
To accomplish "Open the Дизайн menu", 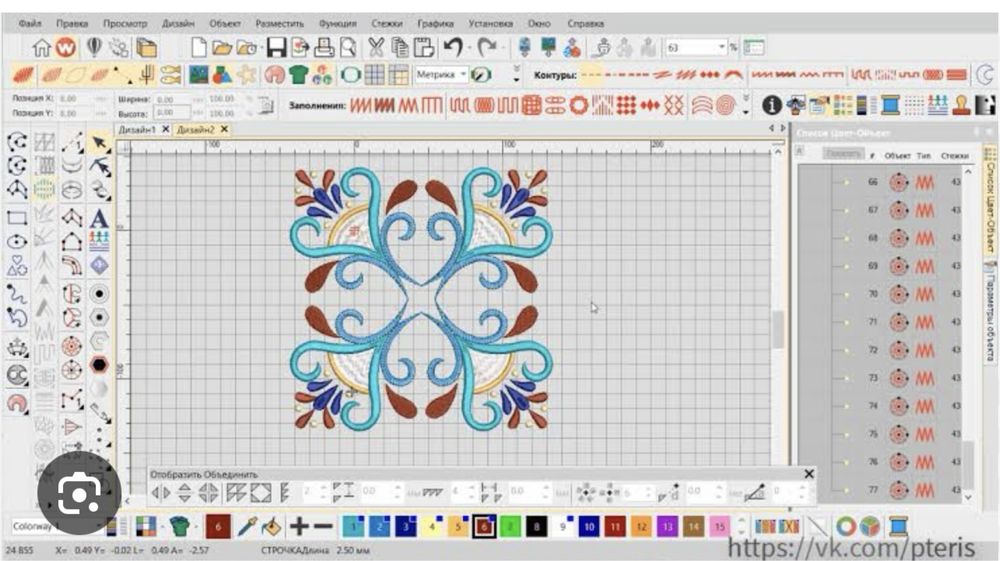I will coord(178,23).
